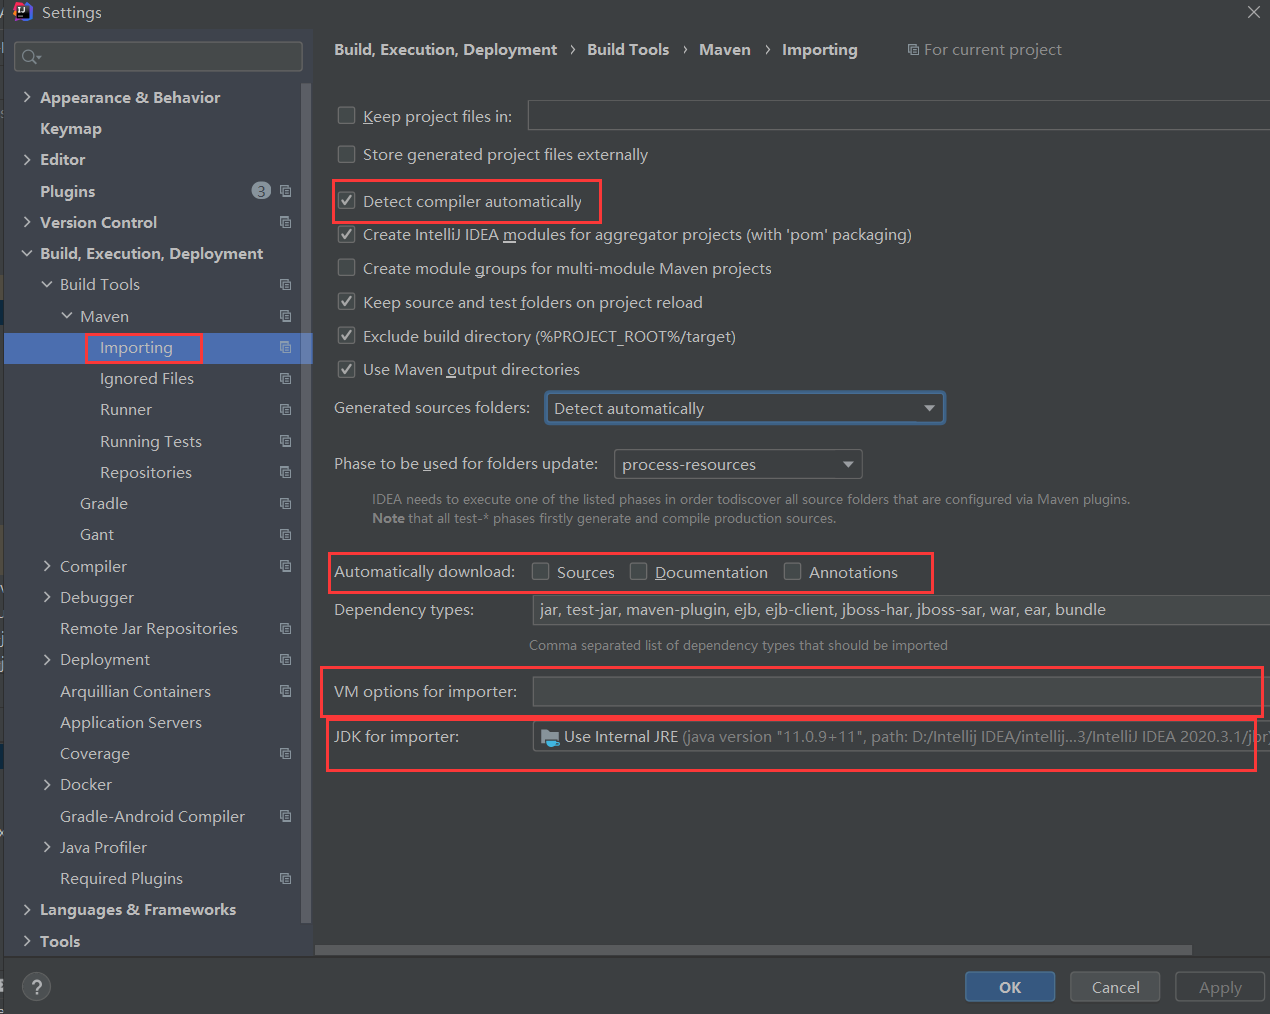Expand the Docker node
This screenshot has height=1014, width=1270.
pyautogui.click(x=47, y=785)
